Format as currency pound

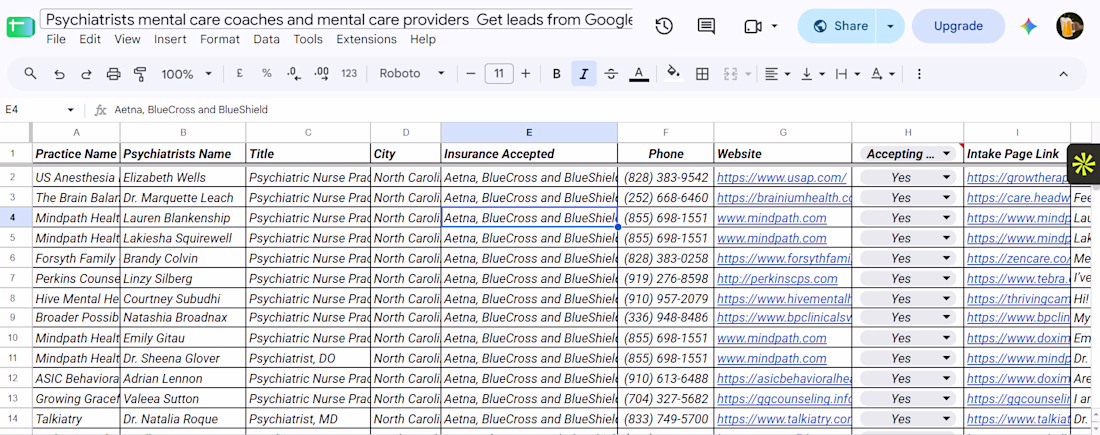pyautogui.click(x=239, y=74)
